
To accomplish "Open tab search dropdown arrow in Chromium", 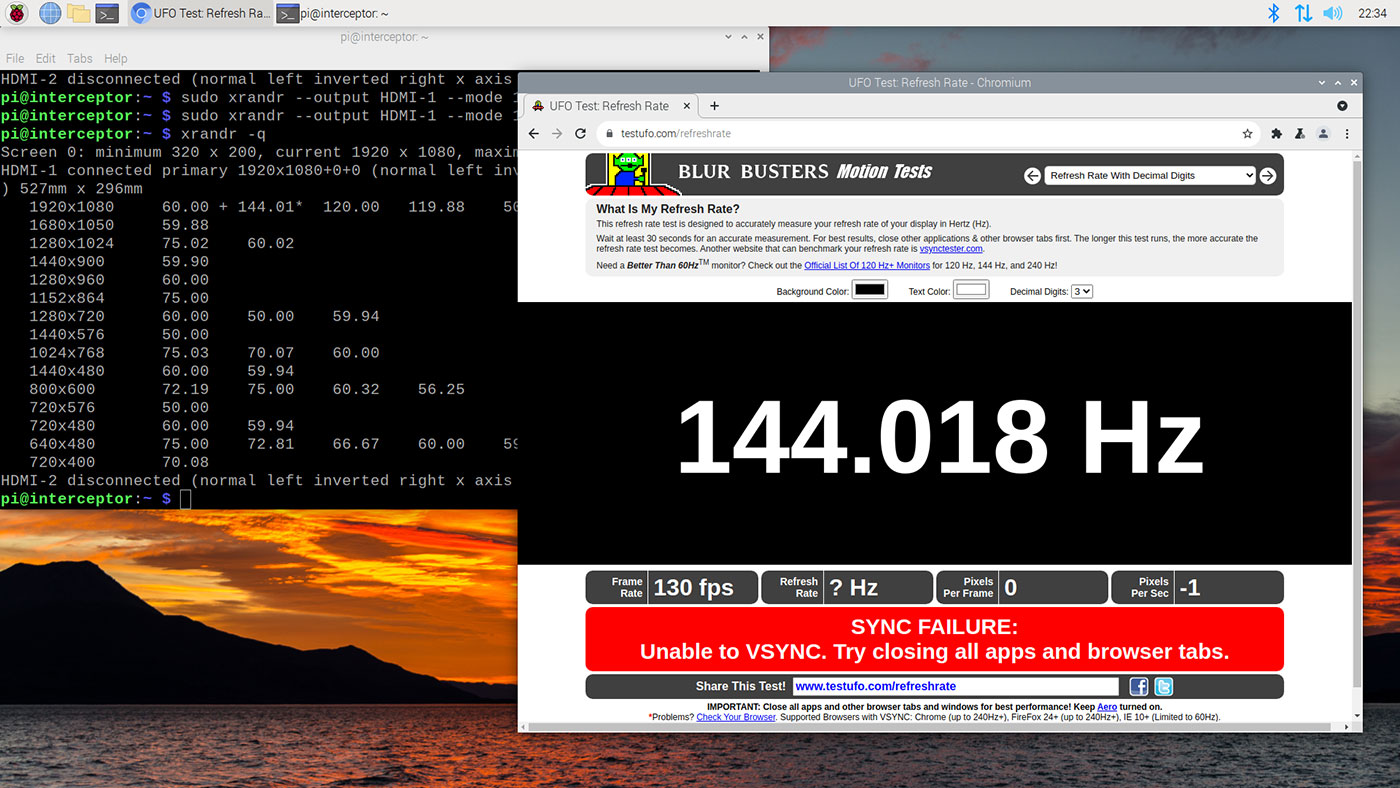I will click(1342, 106).
